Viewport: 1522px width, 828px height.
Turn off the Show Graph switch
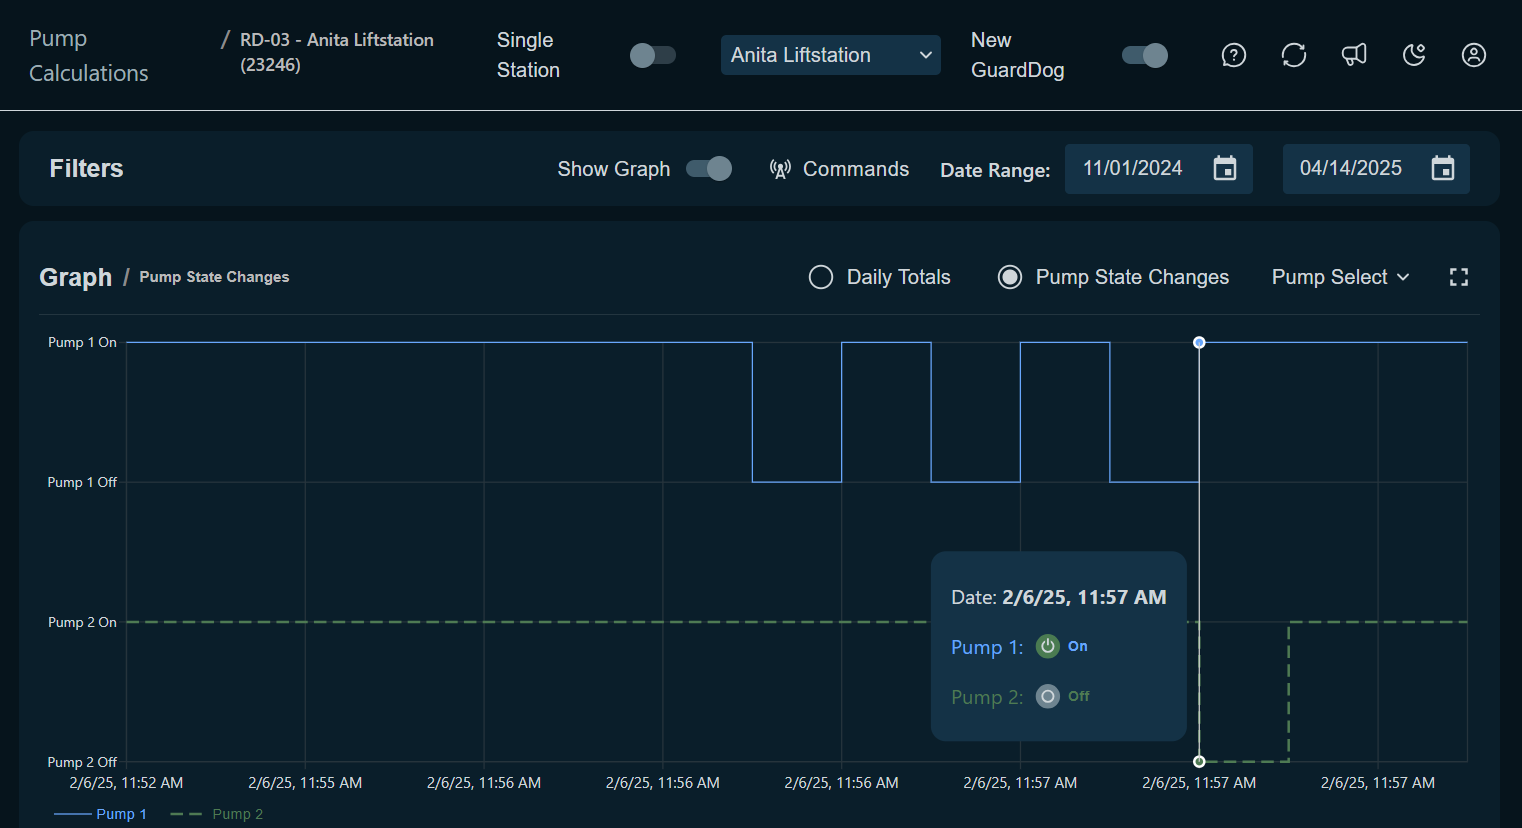(709, 168)
